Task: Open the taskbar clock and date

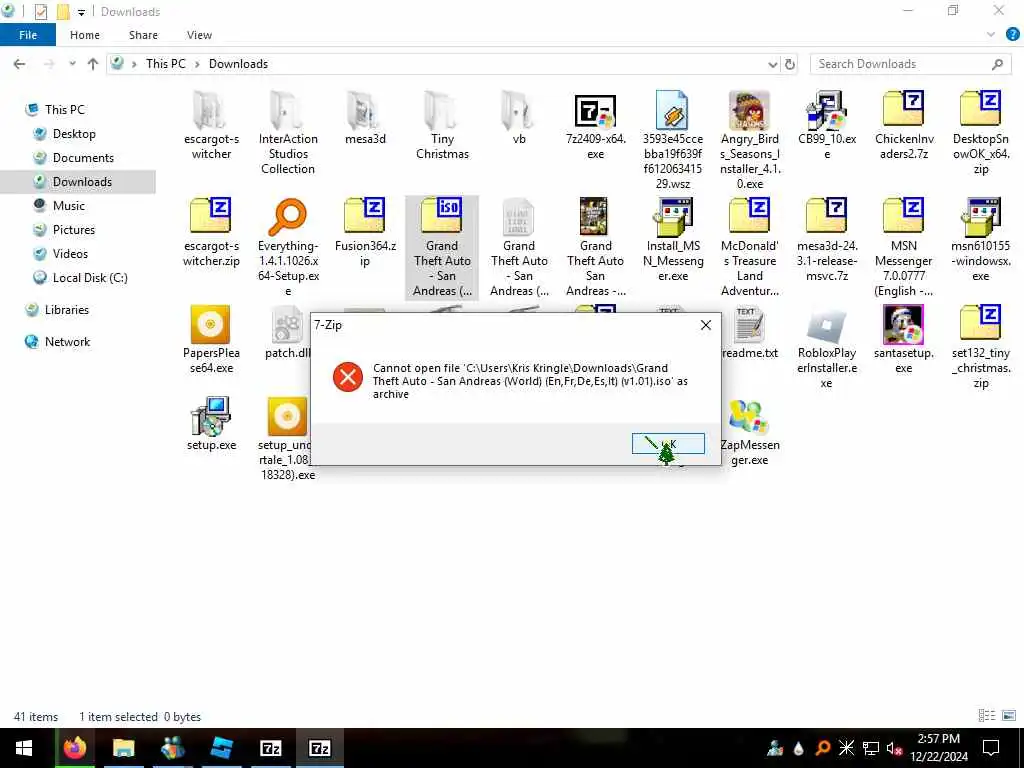Action: 938,748
